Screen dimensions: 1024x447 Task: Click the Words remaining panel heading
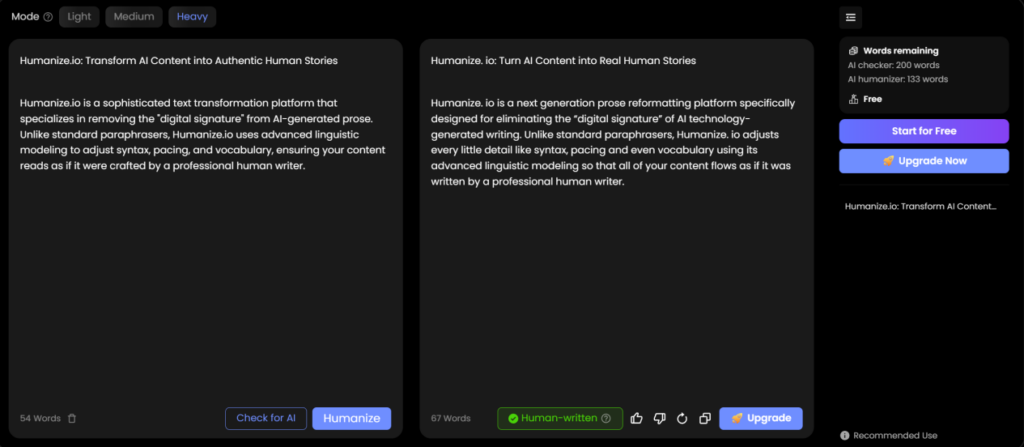900,51
